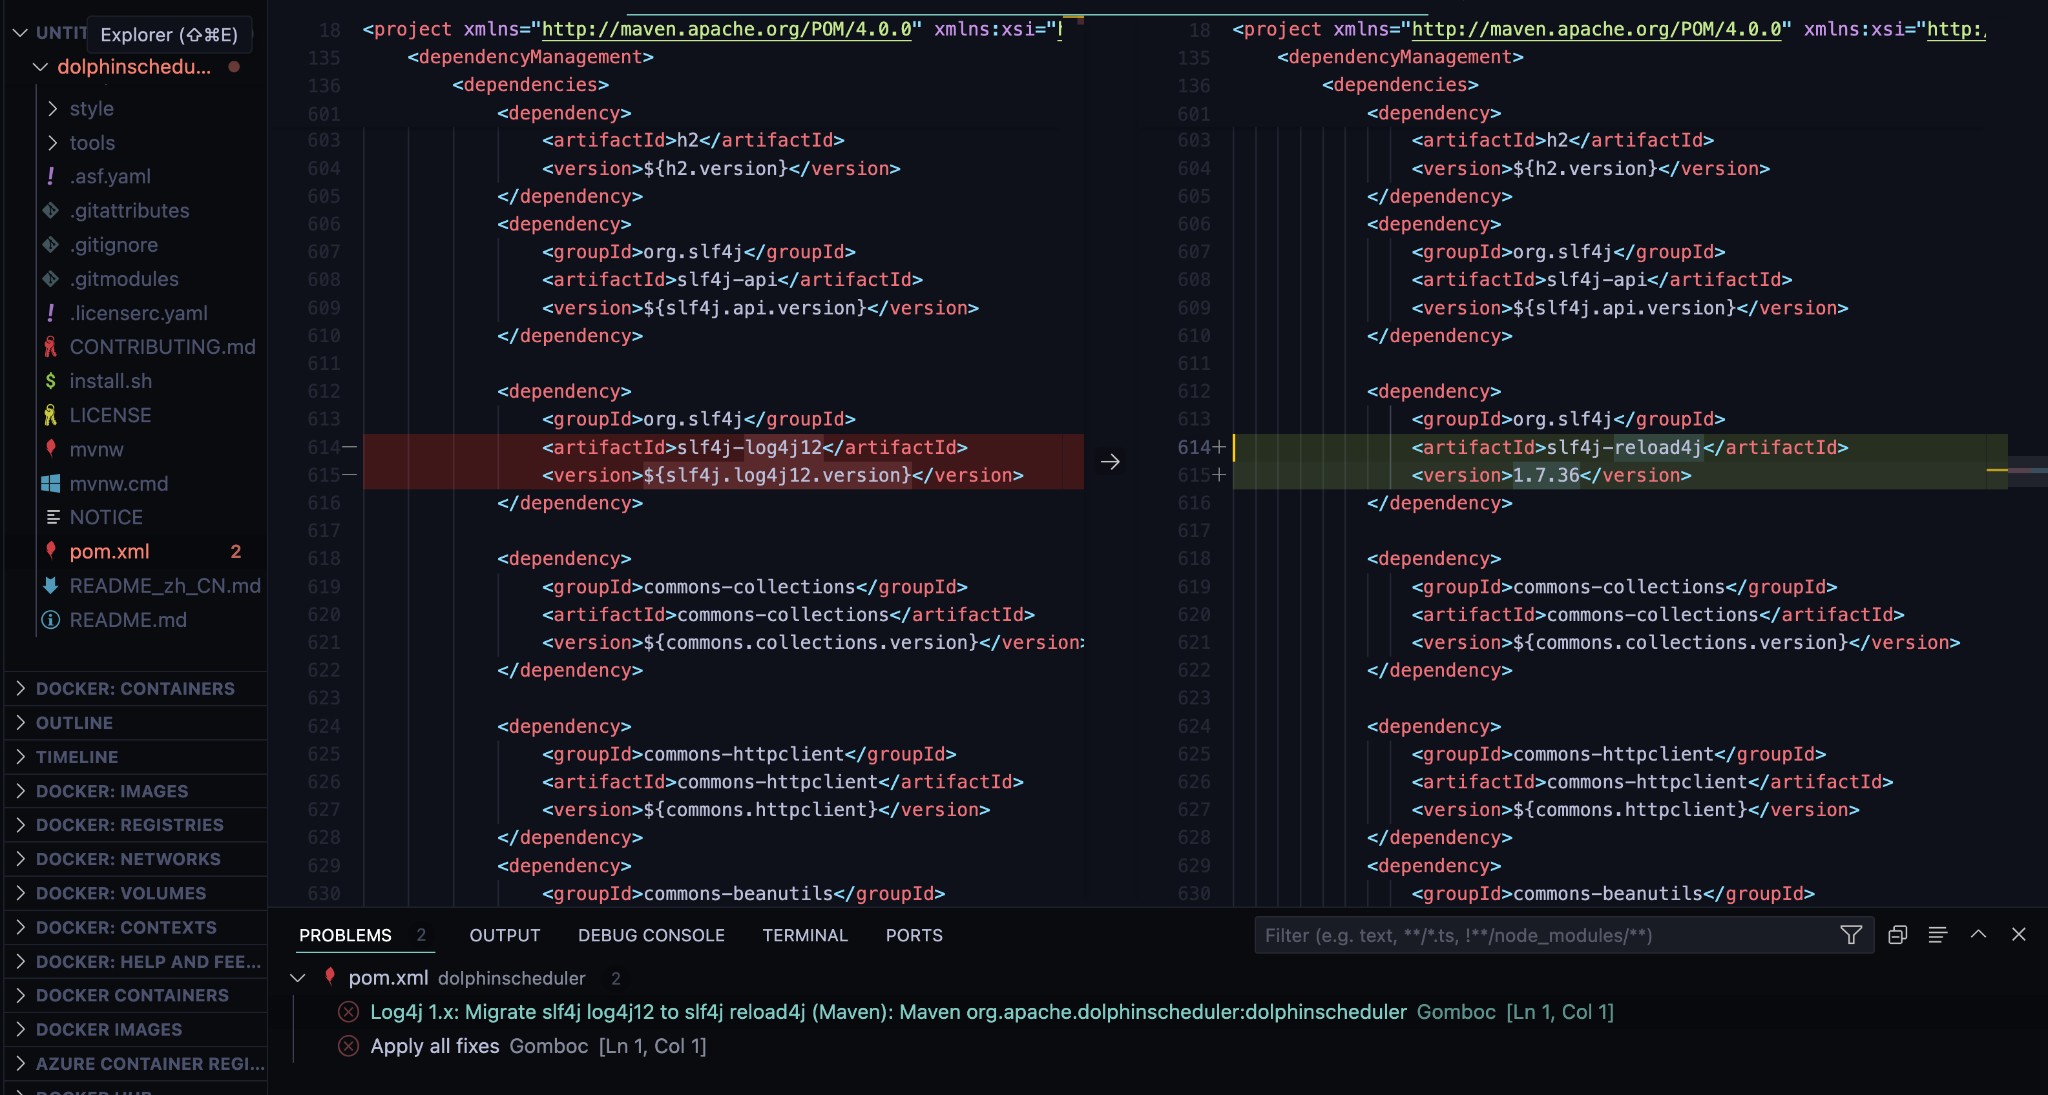Open pom.xml in the file explorer

point(109,551)
